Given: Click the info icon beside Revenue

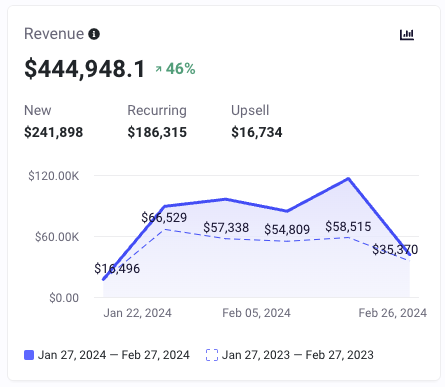Looking at the screenshot, I should pyautogui.click(x=94, y=34).
